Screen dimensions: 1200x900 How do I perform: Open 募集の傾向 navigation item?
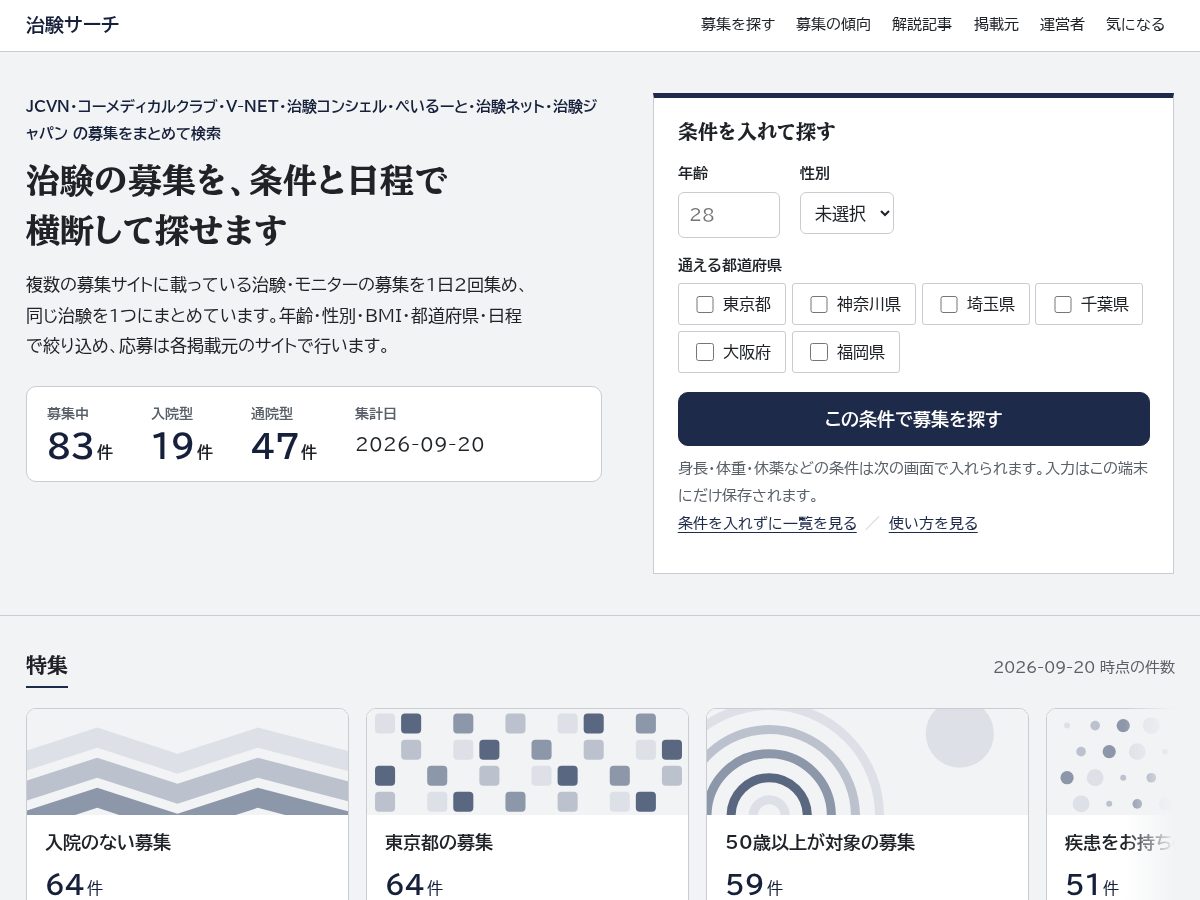(833, 25)
